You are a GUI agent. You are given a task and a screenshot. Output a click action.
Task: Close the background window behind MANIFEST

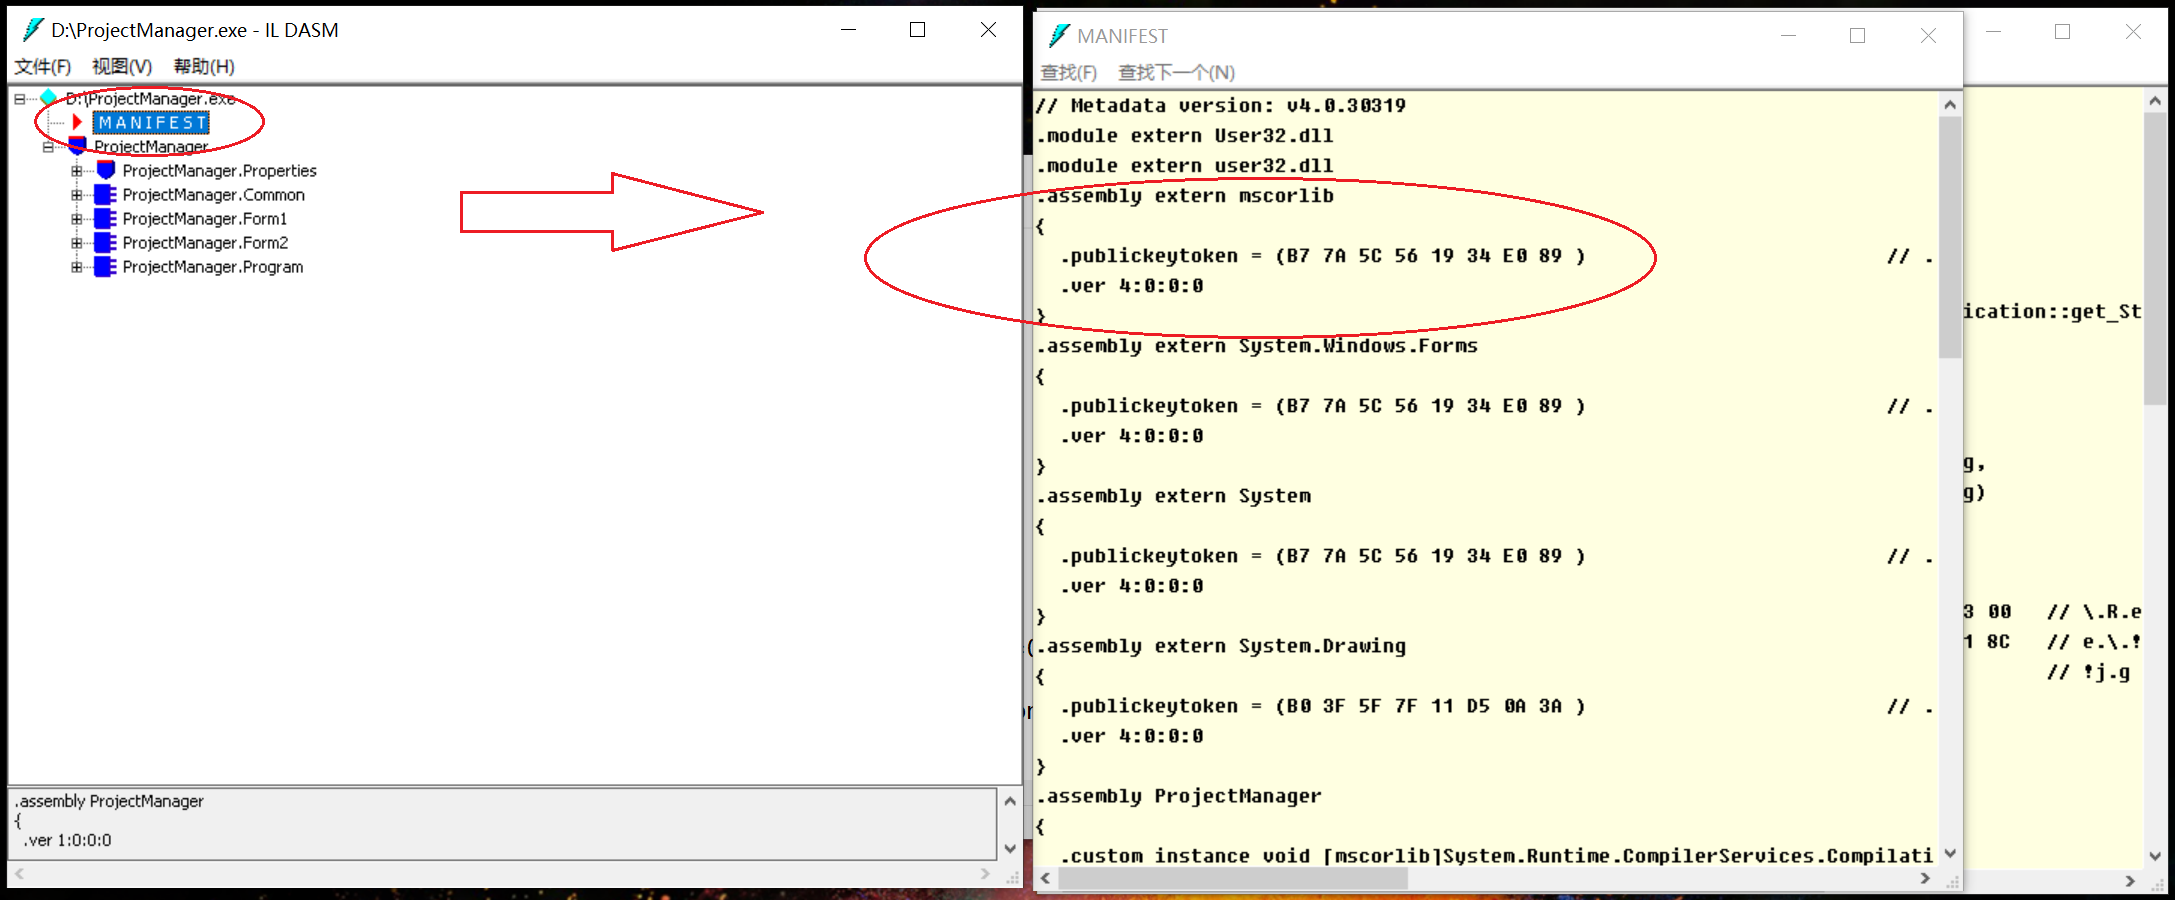[x=2133, y=32]
